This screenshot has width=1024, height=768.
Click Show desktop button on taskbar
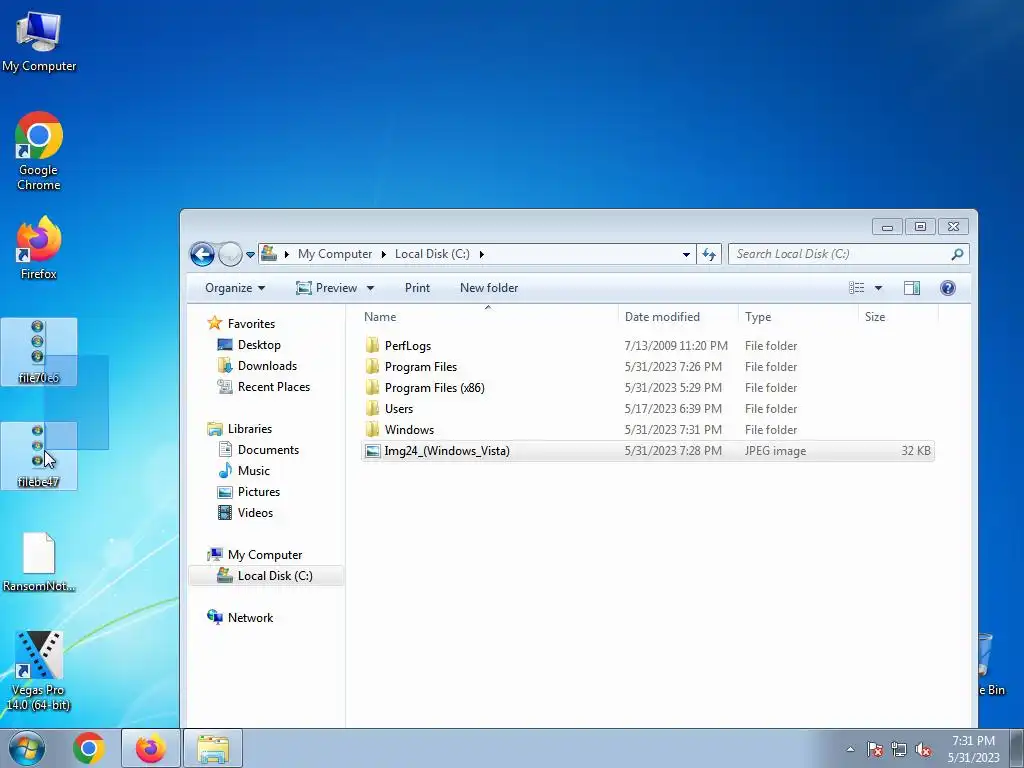(1017, 748)
